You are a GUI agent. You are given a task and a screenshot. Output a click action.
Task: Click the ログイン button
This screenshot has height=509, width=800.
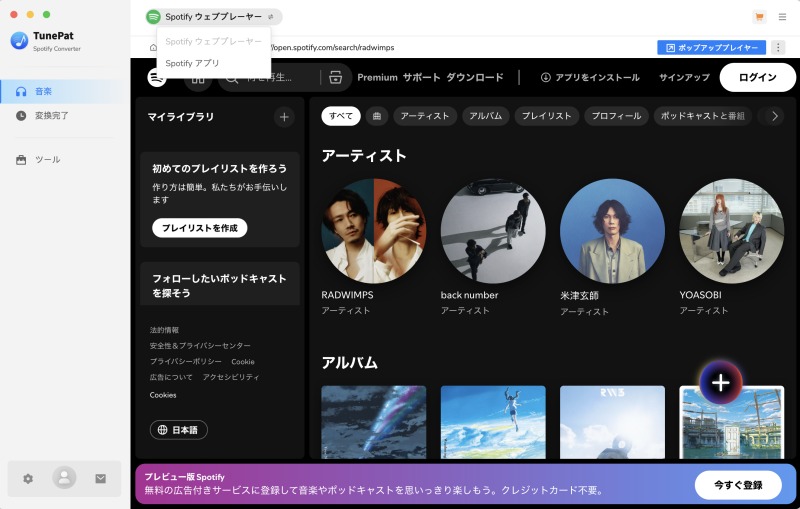(x=757, y=78)
